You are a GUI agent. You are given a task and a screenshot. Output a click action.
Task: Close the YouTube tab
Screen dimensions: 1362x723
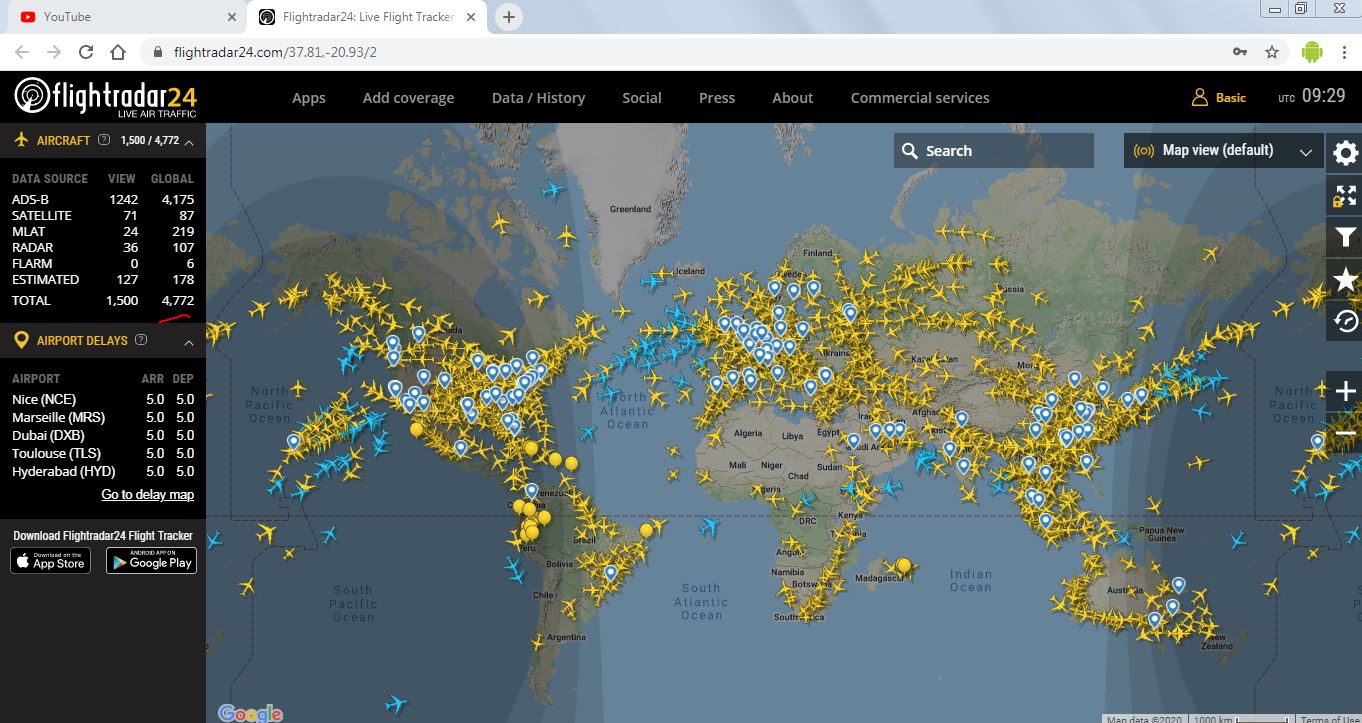tap(232, 17)
